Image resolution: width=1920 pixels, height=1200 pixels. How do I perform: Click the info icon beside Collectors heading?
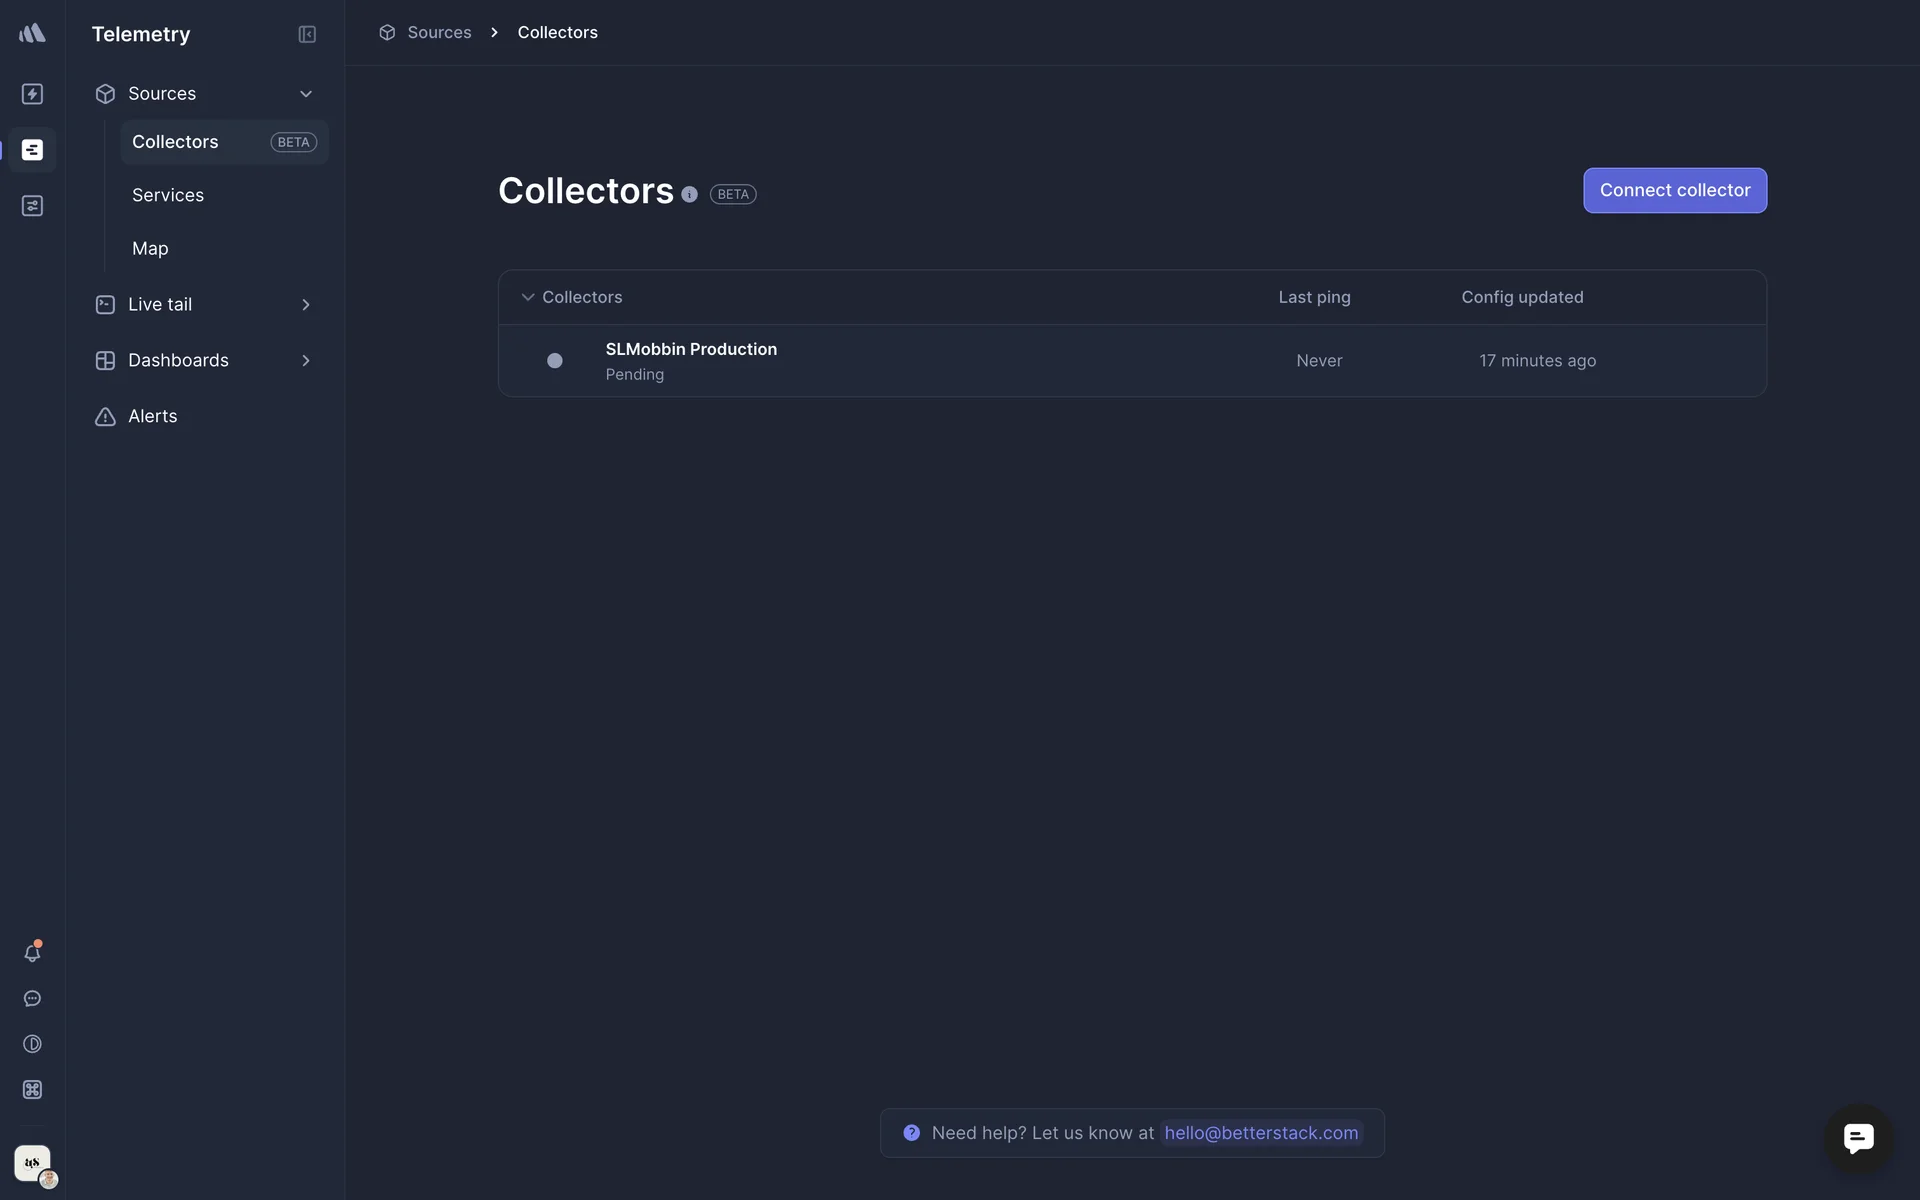[689, 195]
